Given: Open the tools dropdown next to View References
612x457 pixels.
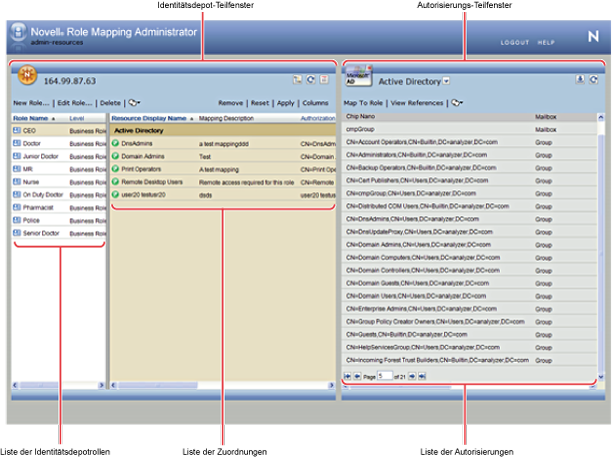Looking at the screenshot, I should [x=457, y=103].
